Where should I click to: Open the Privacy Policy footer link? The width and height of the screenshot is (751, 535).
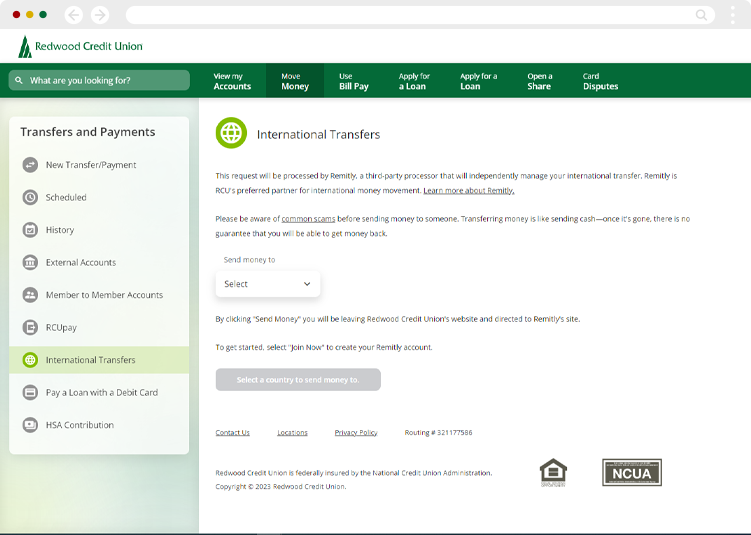point(356,433)
